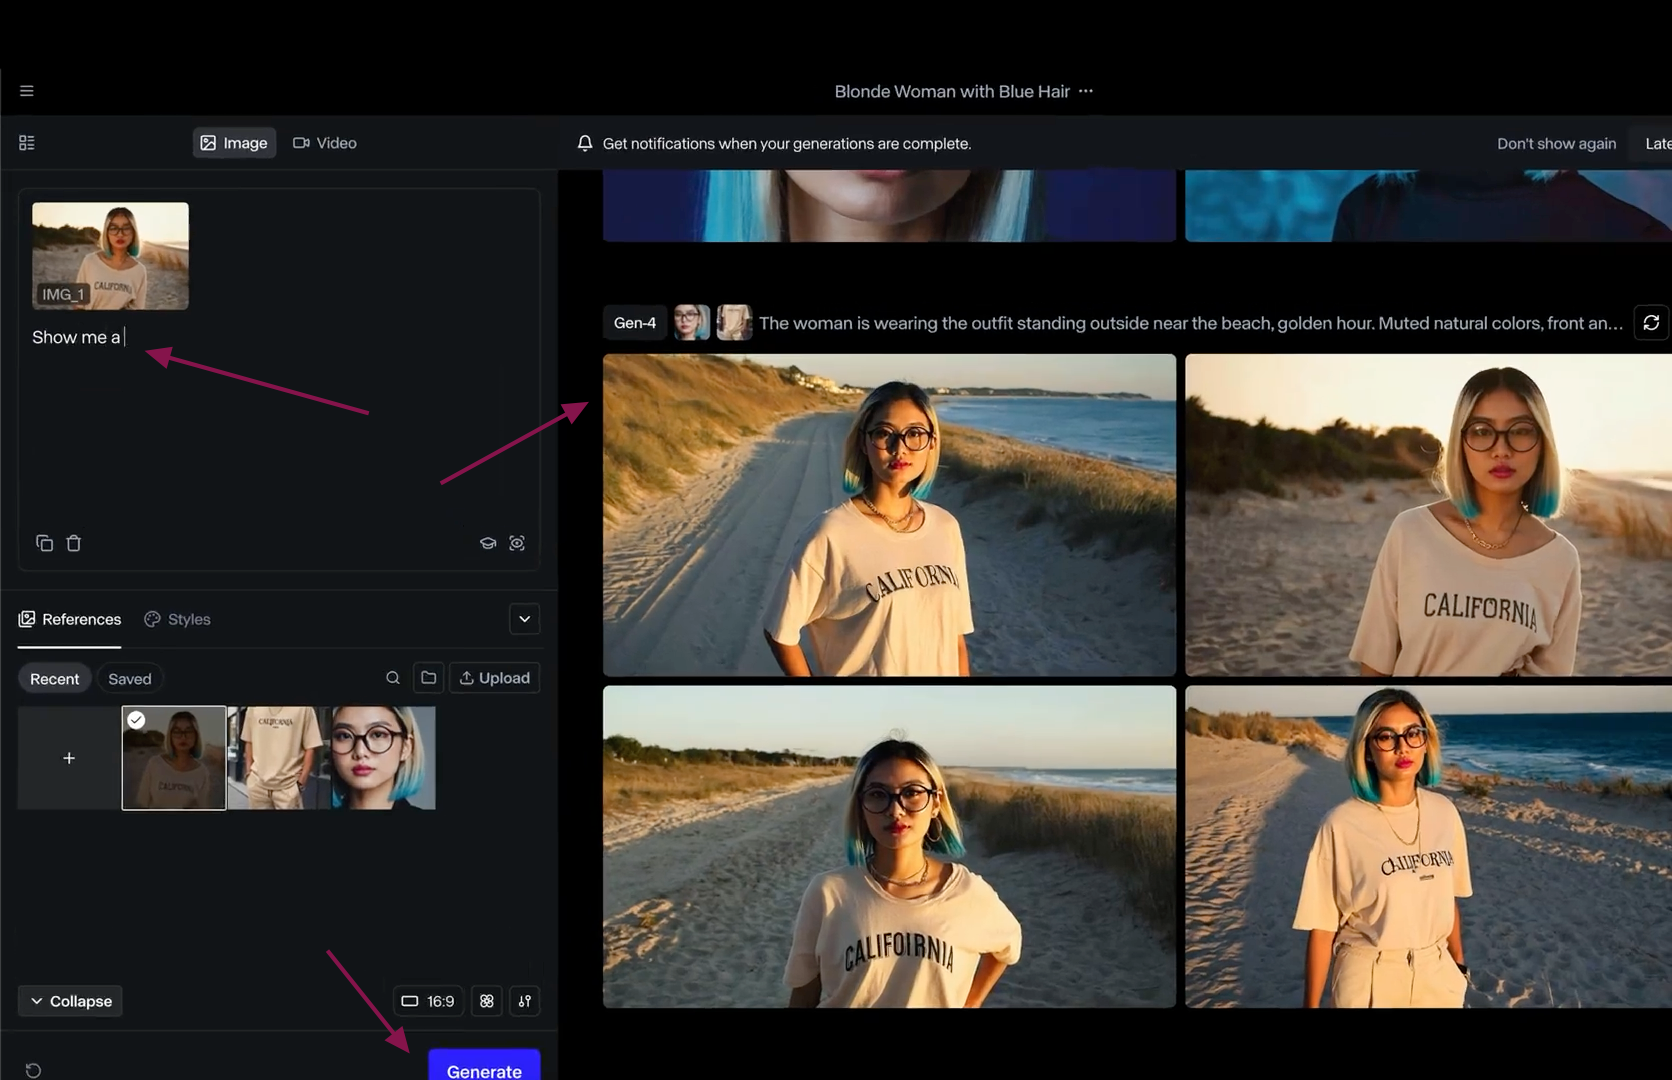Switch to the Video tab
This screenshot has height=1080, width=1672.
tap(325, 143)
